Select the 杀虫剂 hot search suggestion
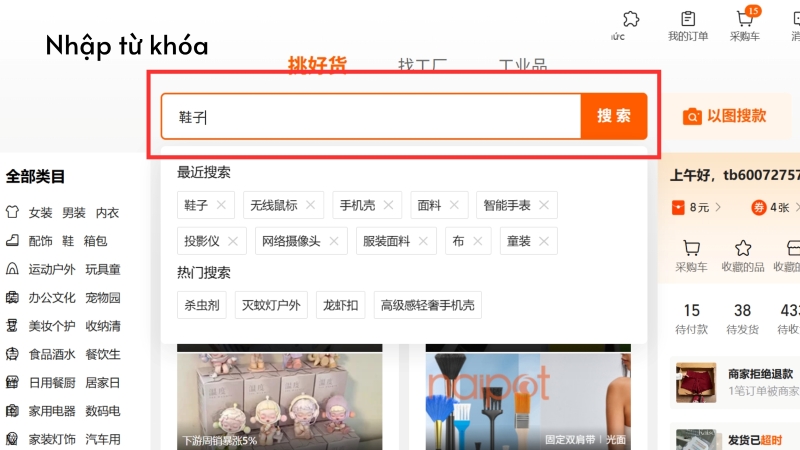Image resolution: width=800 pixels, height=450 pixels. pos(202,305)
